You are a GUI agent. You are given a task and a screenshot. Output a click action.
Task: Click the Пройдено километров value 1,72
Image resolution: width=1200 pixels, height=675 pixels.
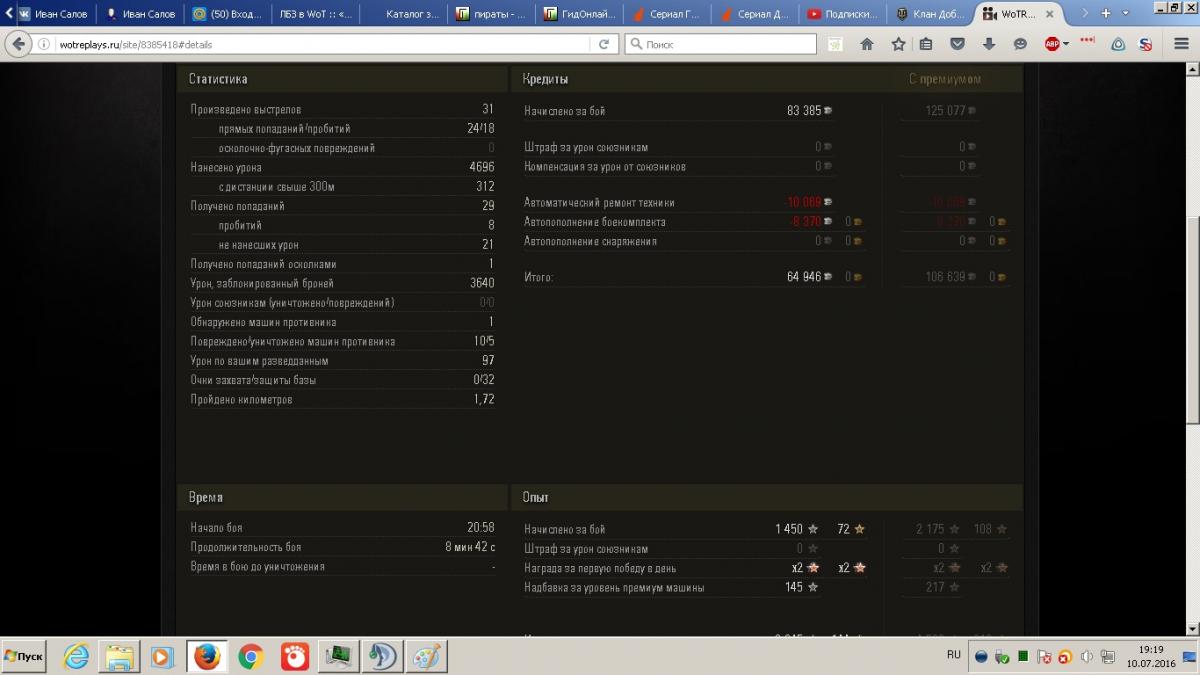click(x=484, y=400)
